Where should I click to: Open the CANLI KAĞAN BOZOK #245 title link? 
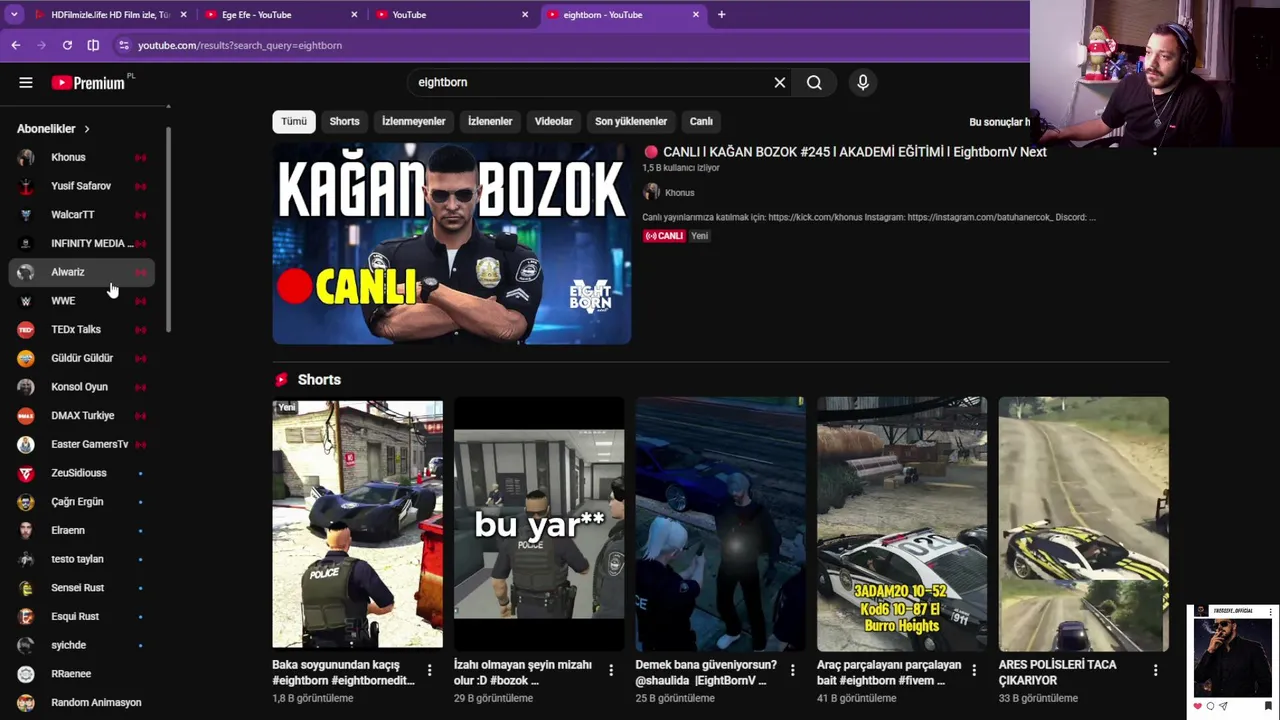click(855, 152)
